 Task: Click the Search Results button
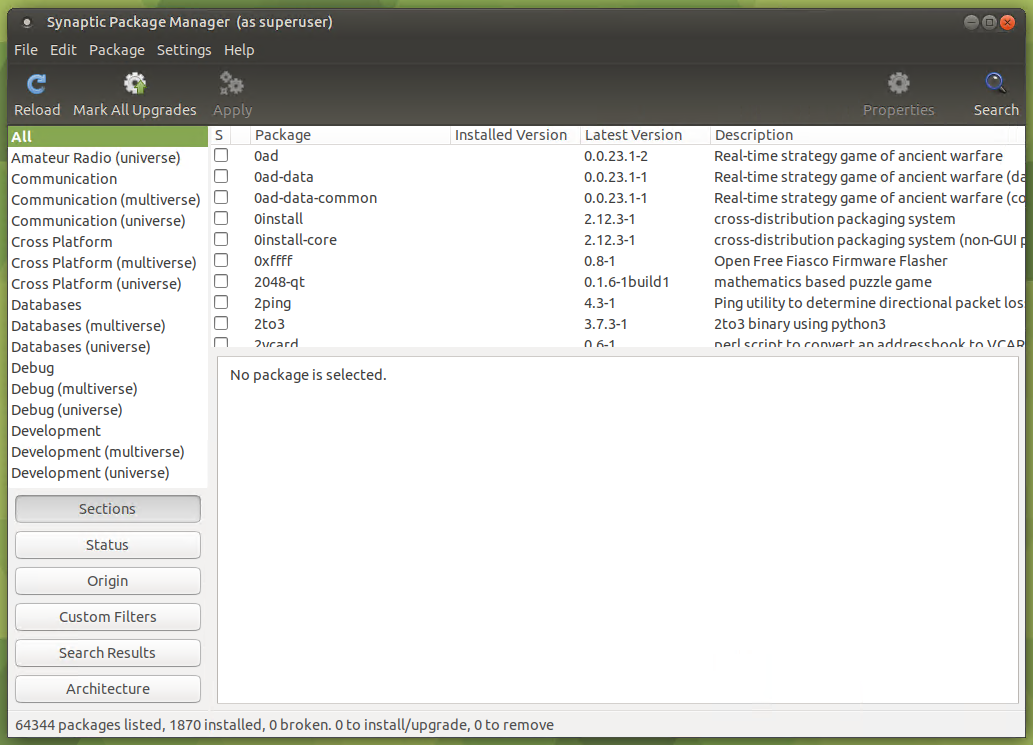point(107,653)
